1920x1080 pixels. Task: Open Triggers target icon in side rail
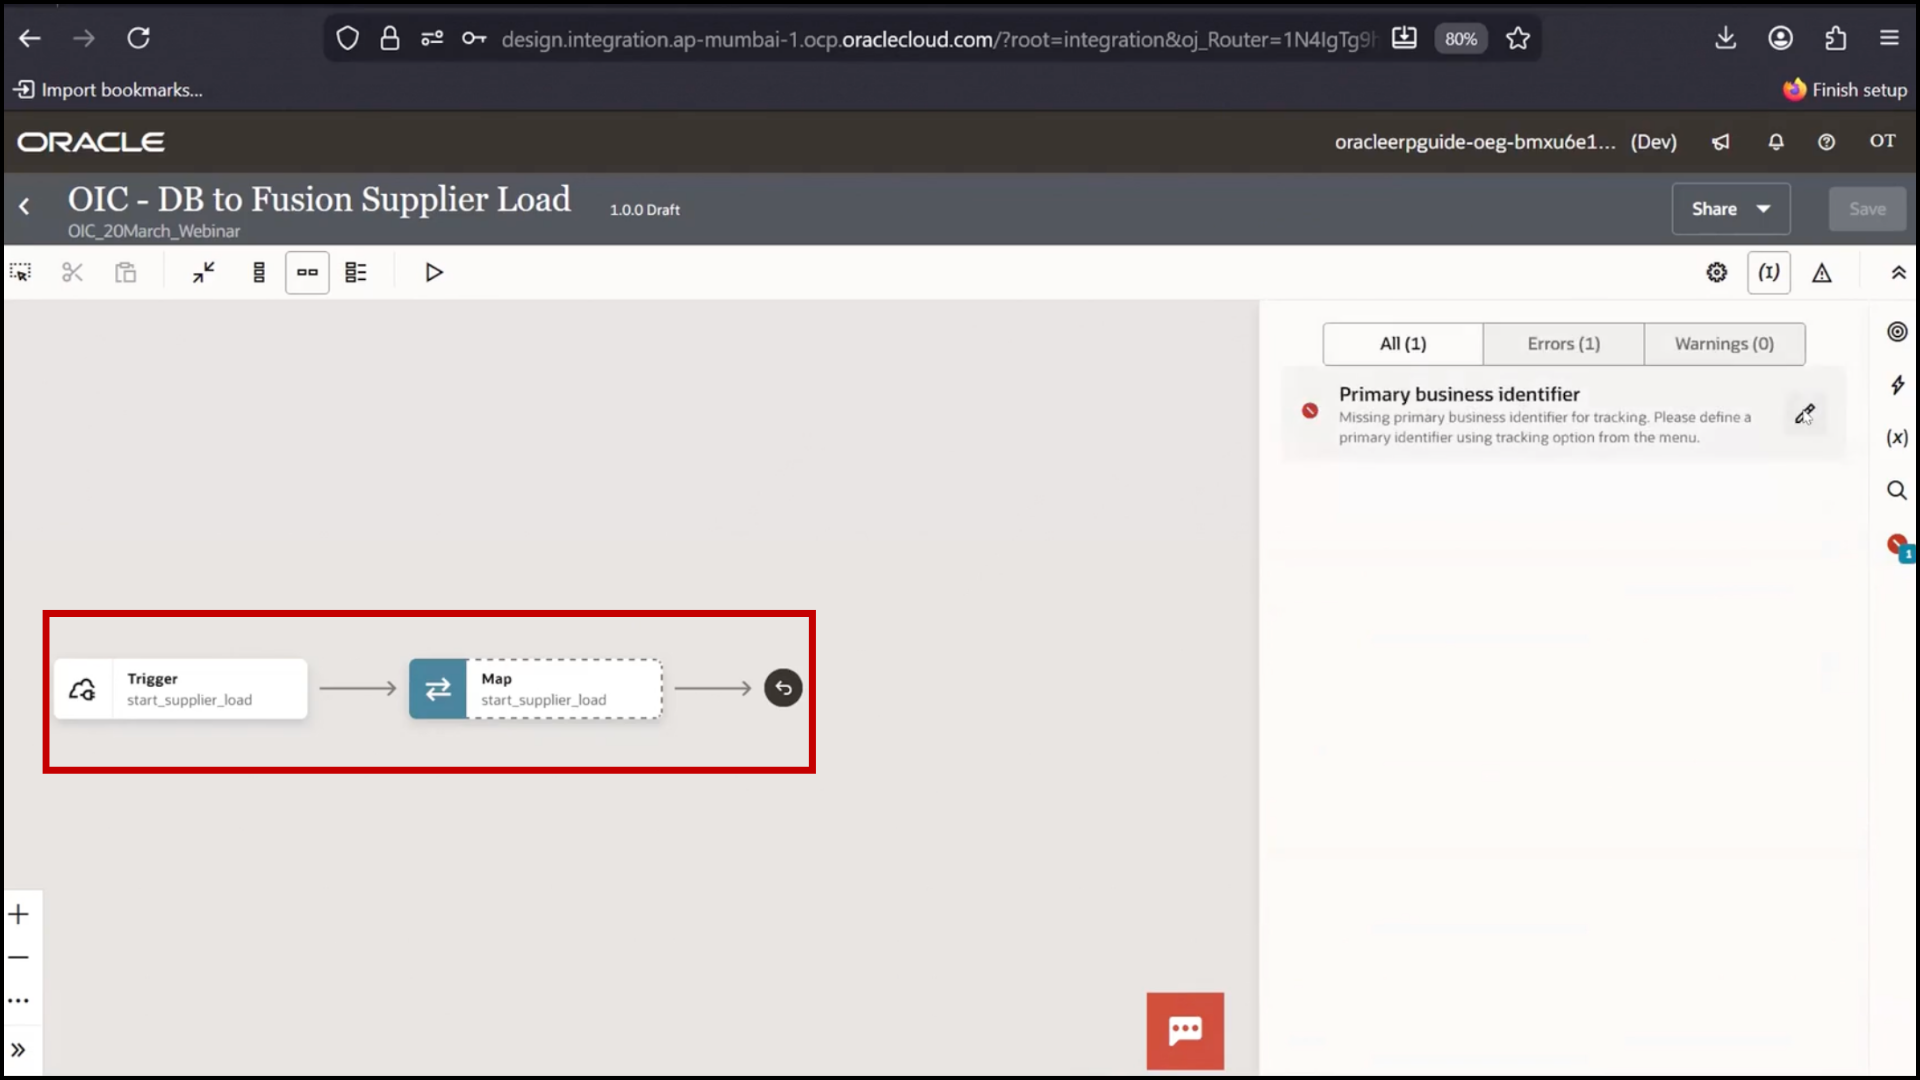[1897, 332]
